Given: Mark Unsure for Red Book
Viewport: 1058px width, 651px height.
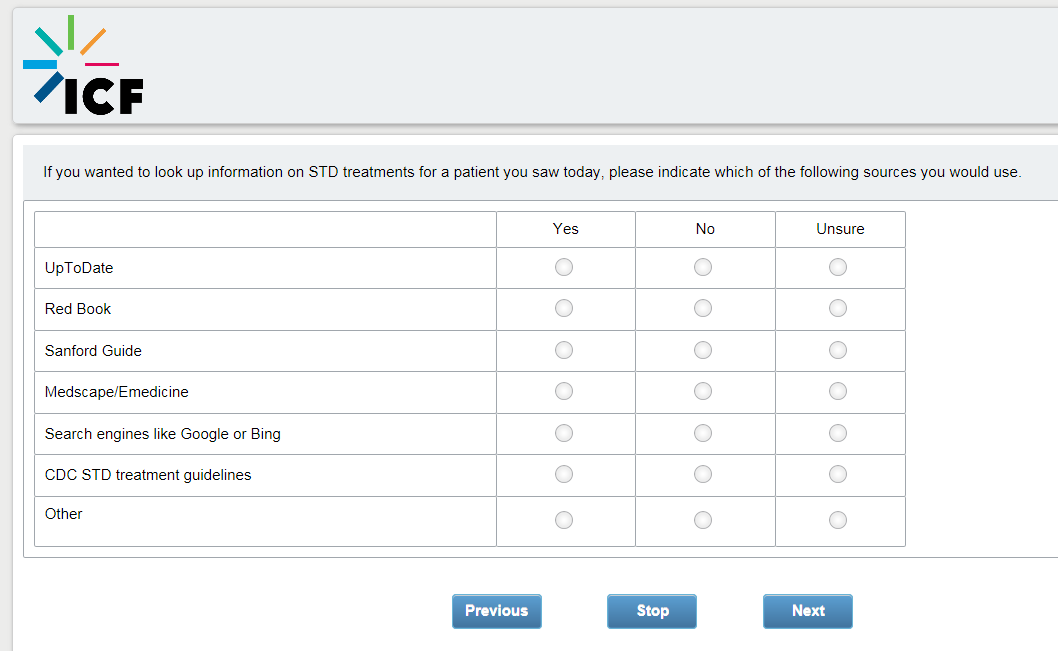Looking at the screenshot, I should coord(838,308).
